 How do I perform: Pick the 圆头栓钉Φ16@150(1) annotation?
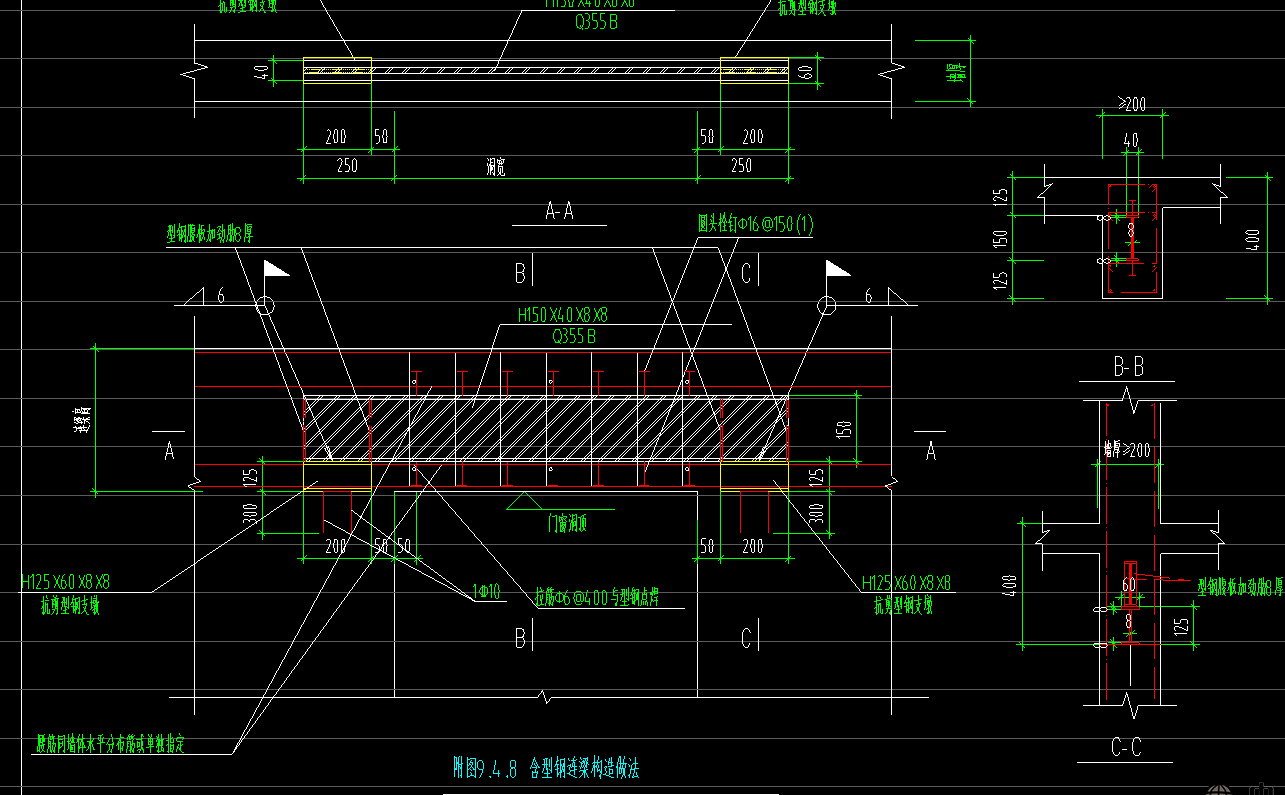[x=755, y=224]
